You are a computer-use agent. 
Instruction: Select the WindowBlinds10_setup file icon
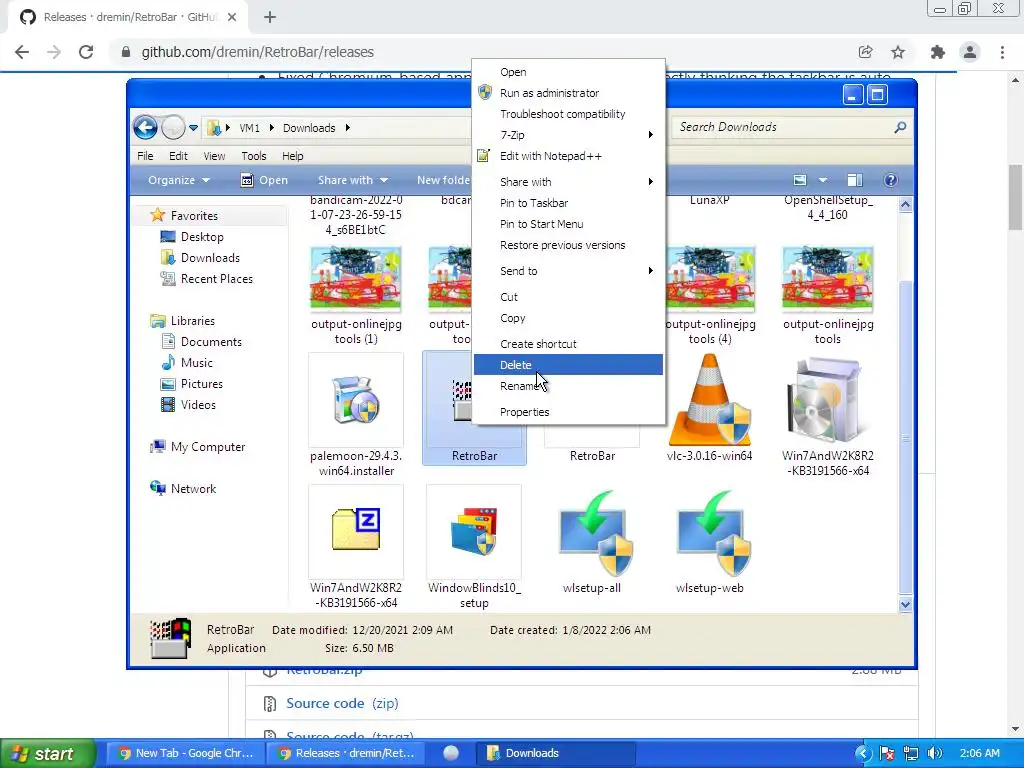click(x=474, y=532)
